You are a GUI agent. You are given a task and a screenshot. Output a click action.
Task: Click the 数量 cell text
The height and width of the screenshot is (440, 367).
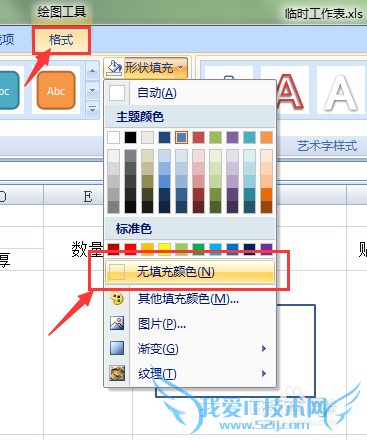[87, 250]
